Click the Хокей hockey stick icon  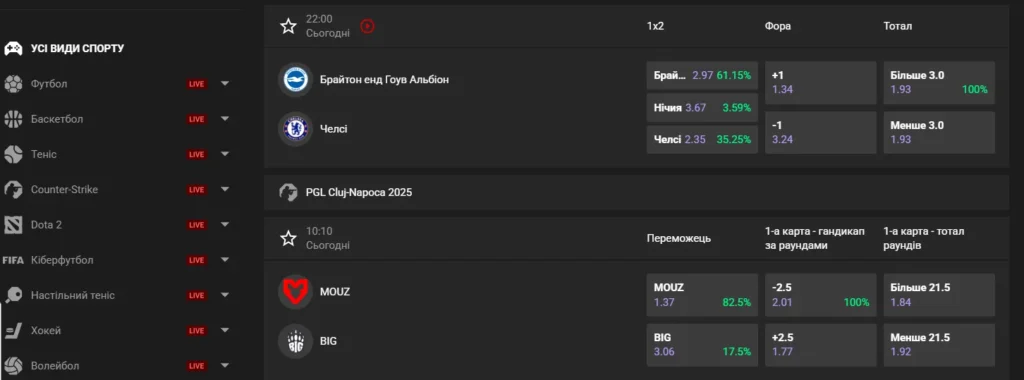13,330
